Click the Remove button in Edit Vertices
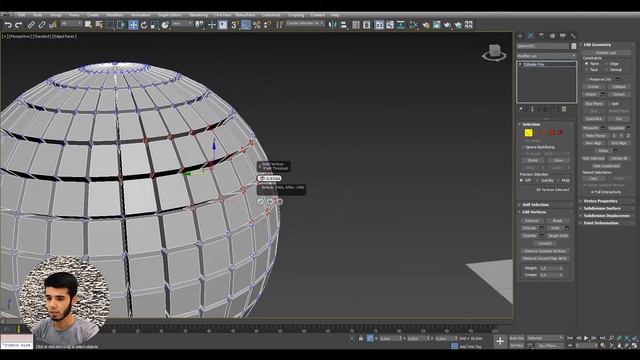The width and height of the screenshot is (640, 360). click(531, 221)
